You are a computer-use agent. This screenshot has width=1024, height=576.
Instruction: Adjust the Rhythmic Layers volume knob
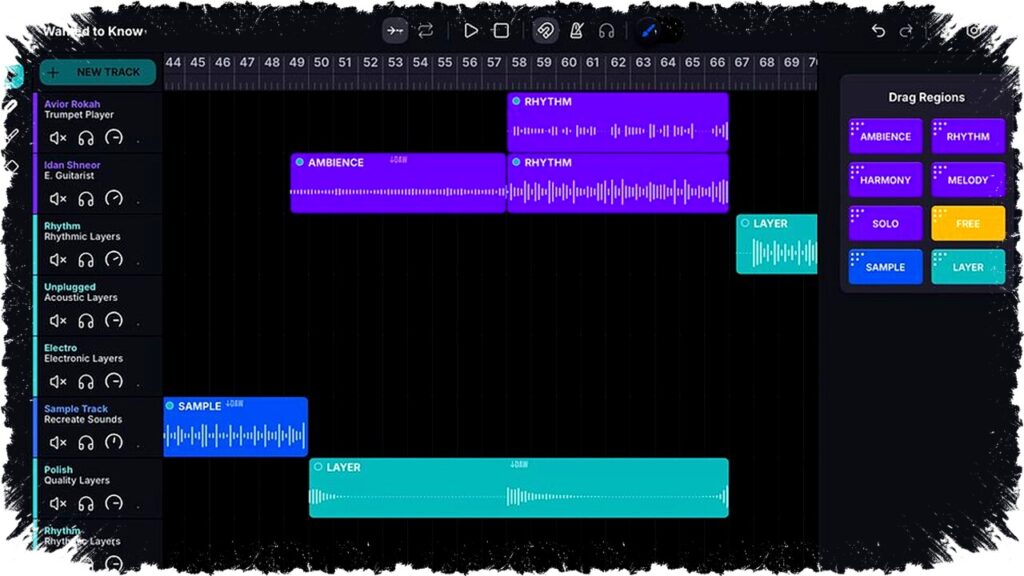tap(114, 259)
